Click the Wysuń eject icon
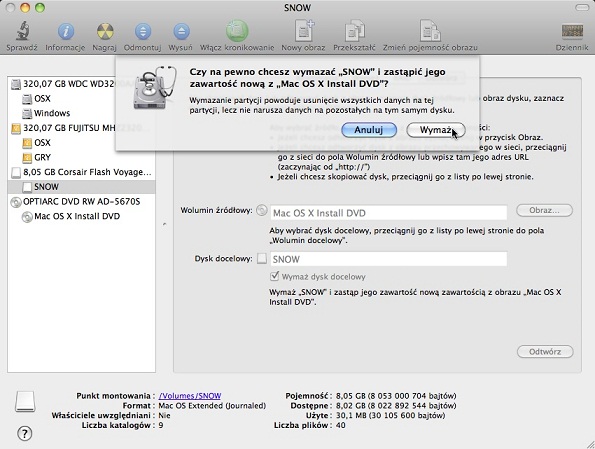This screenshot has height=449, width=595. 181,31
